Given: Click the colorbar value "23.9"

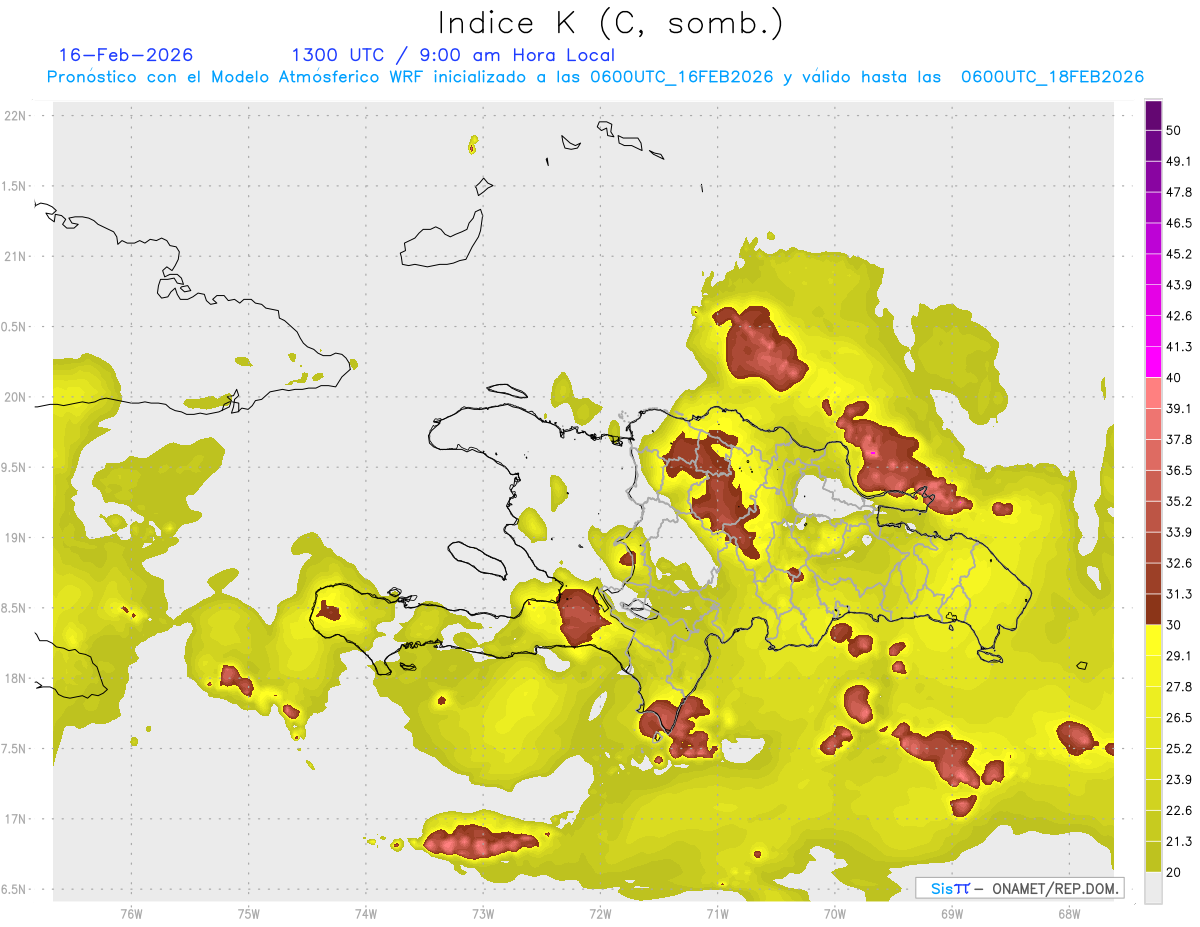Looking at the screenshot, I should 1179,779.
